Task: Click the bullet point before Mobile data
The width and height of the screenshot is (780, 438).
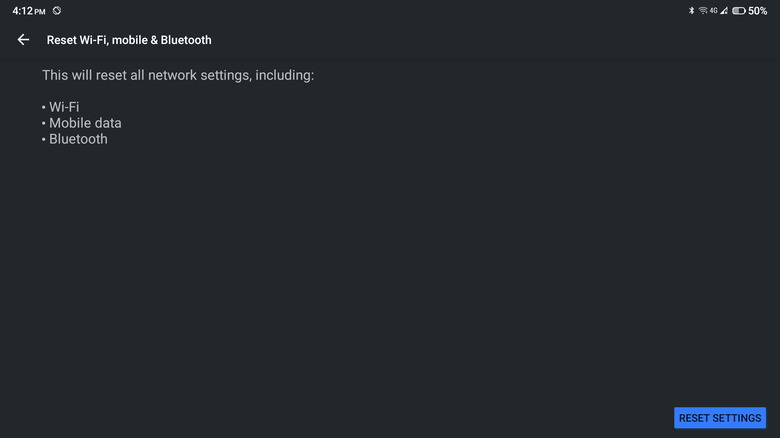Action: tap(44, 123)
